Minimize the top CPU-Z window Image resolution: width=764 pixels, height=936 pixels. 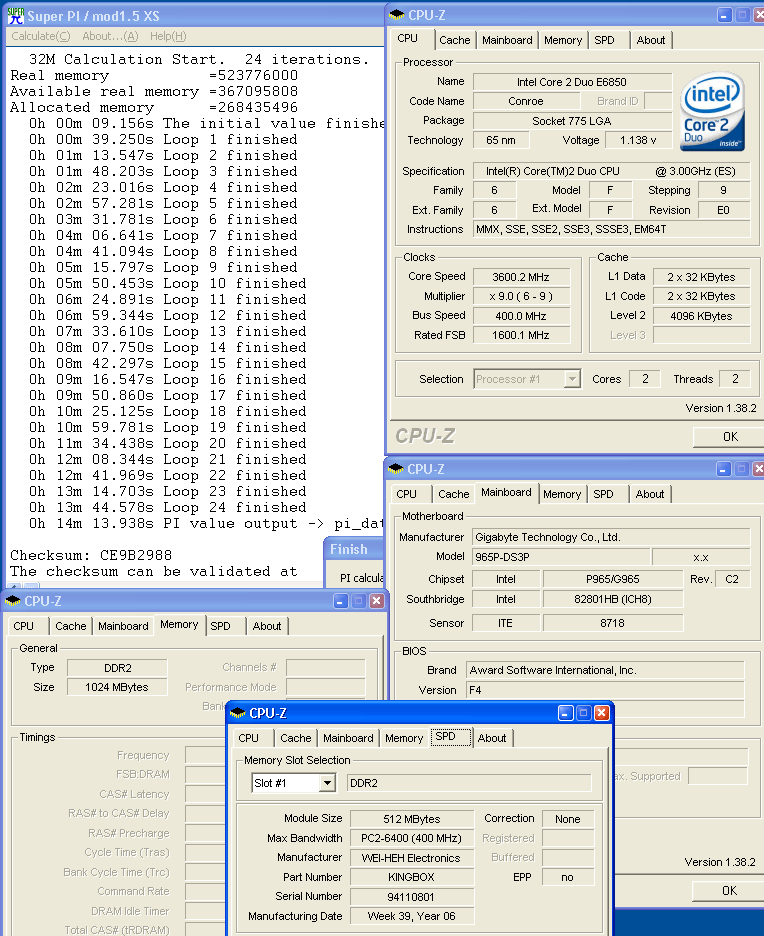[x=724, y=15]
